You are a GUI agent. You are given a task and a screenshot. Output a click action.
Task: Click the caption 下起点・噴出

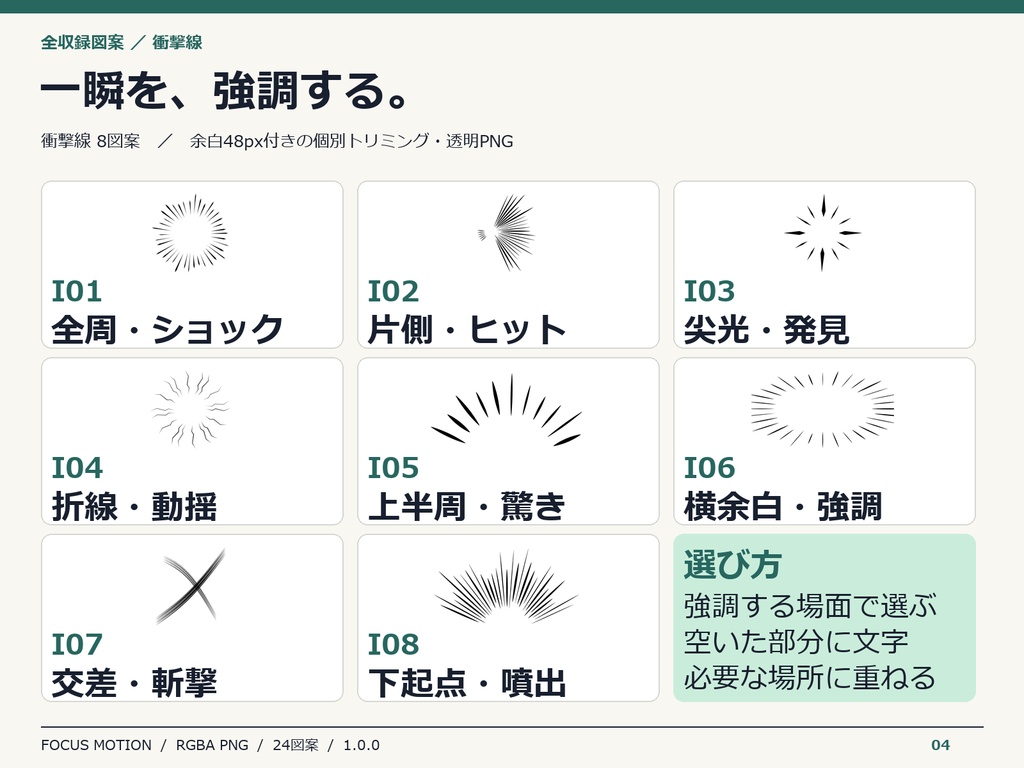(466, 682)
